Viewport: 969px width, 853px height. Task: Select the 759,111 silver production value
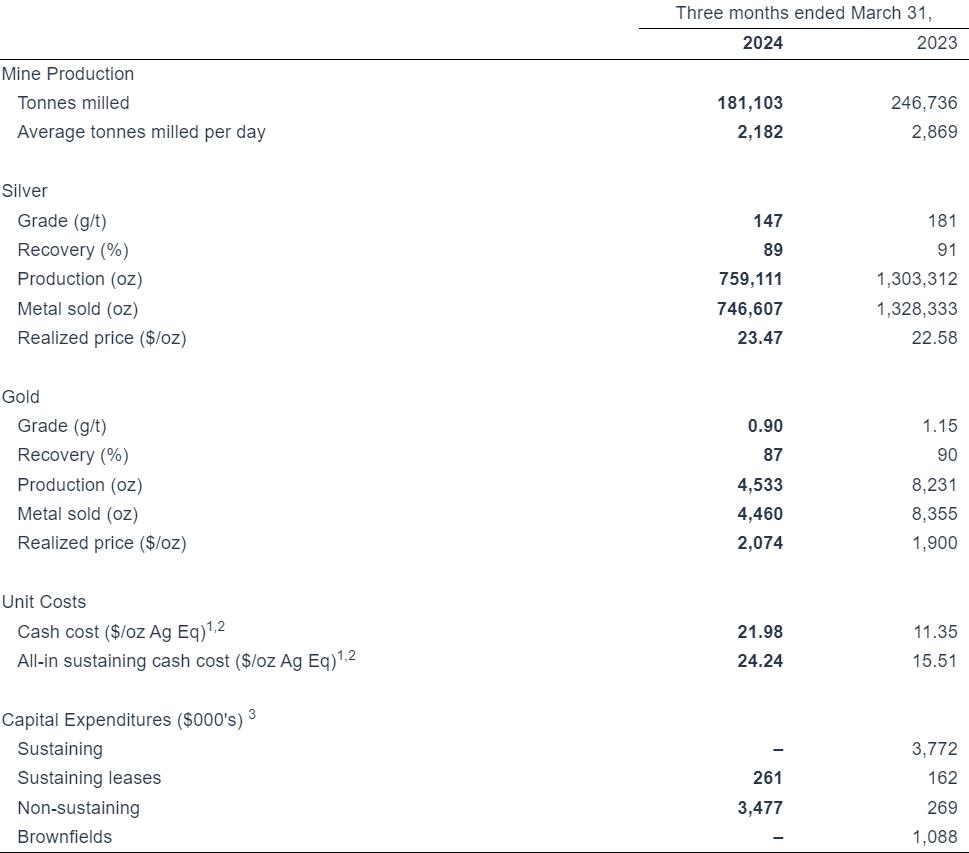(x=750, y=279)
